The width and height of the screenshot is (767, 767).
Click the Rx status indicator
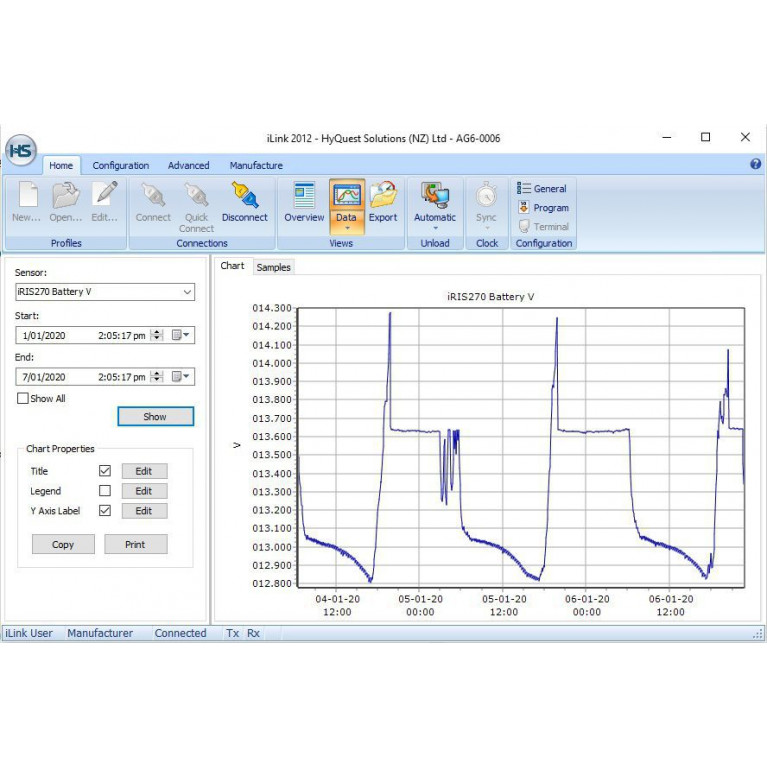[253, 633]
